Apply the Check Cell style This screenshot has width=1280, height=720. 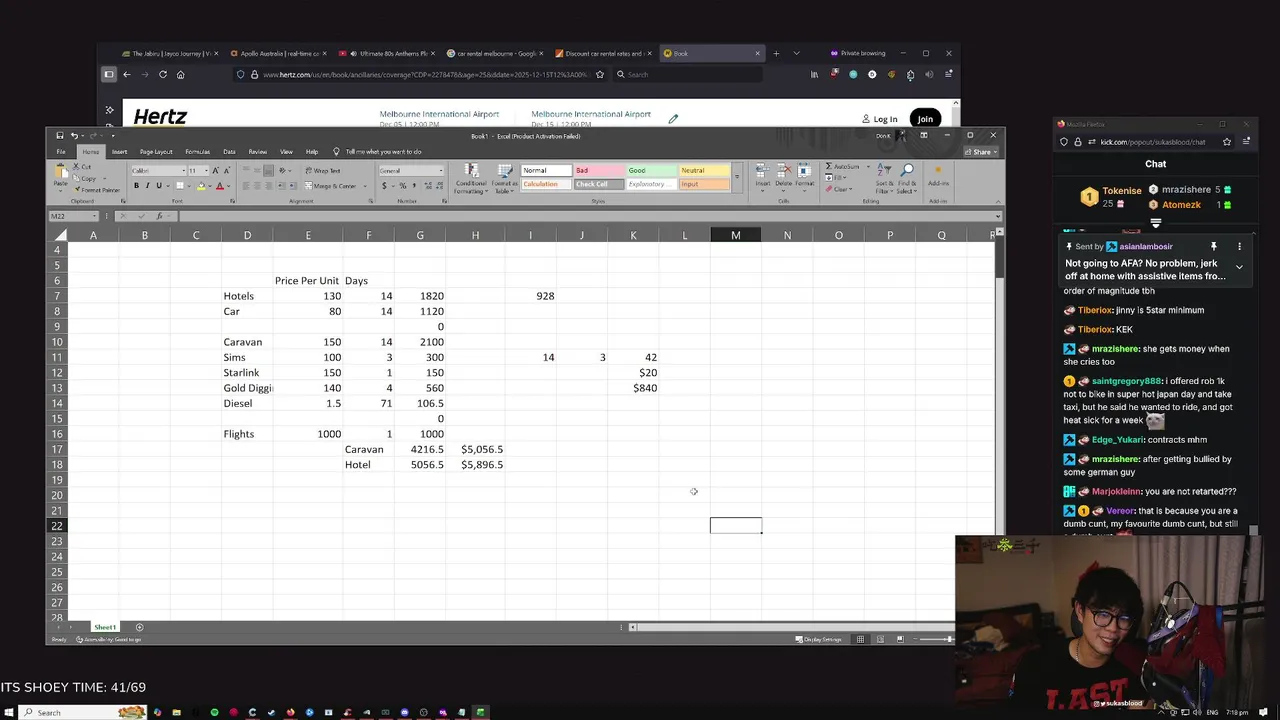[598, 184]
